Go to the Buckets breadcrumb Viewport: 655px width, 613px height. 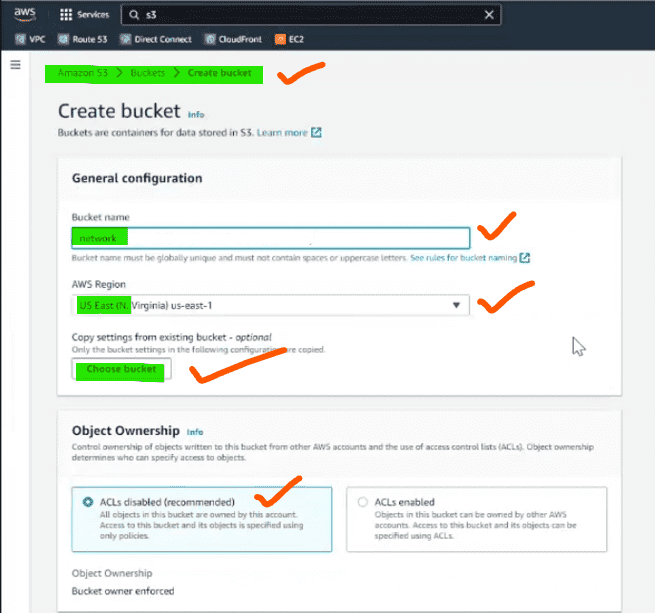pos(147,73)
